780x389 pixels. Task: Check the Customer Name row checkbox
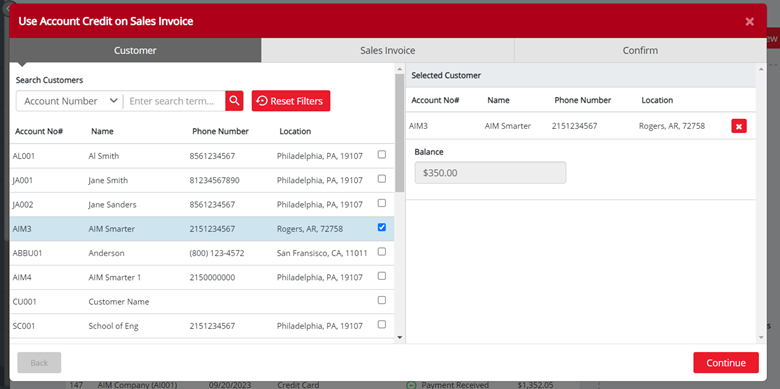point(382,300)
